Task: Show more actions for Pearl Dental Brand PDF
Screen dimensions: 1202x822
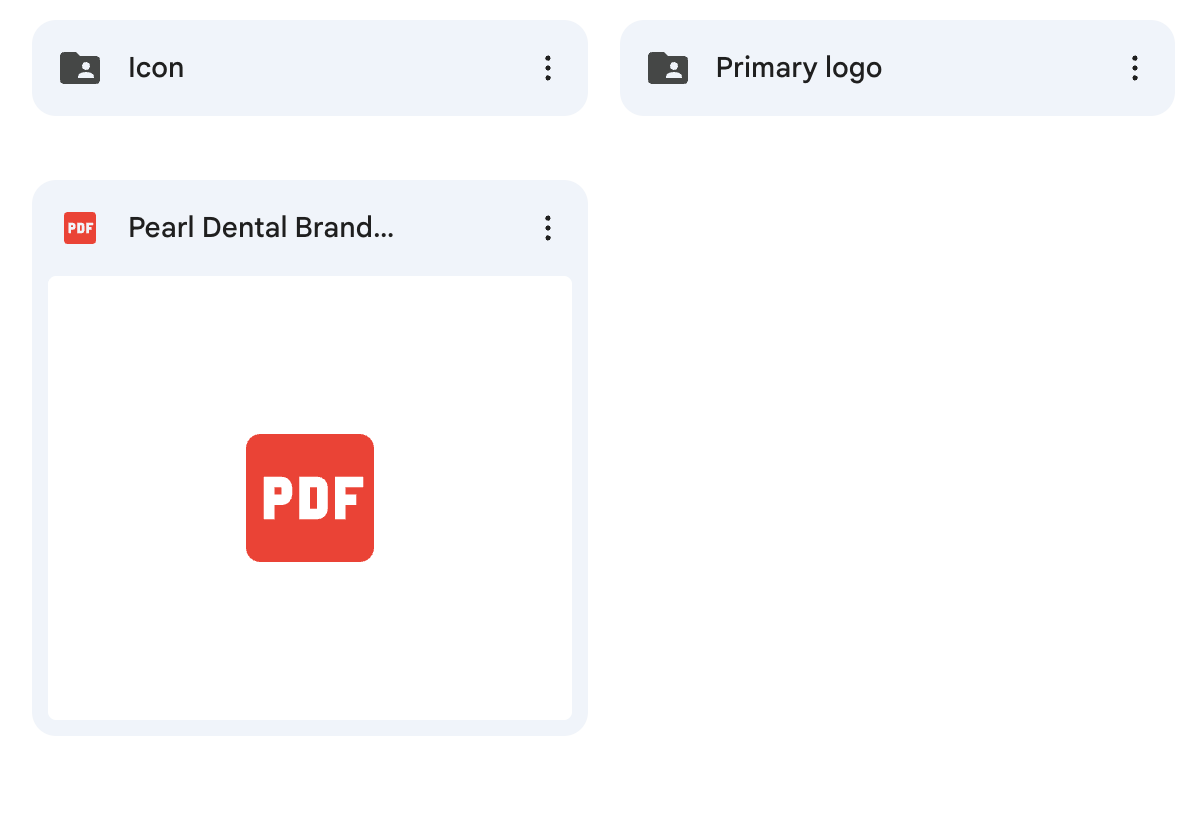Action: 548,228
